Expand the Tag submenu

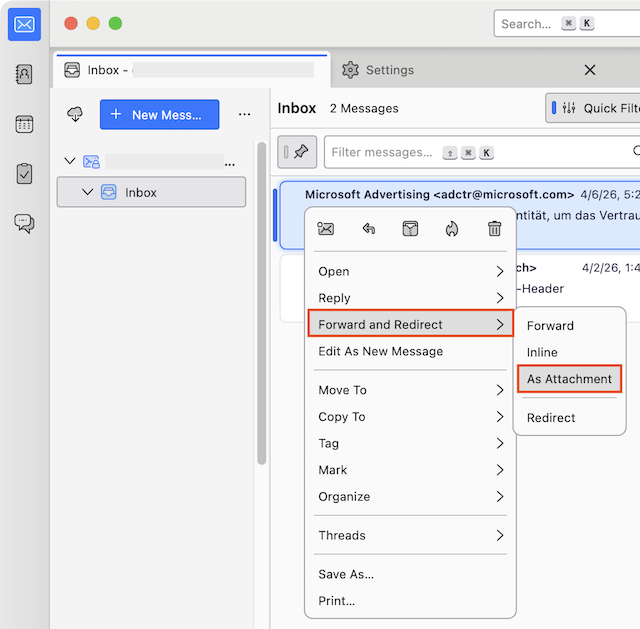tap(411, 443)
